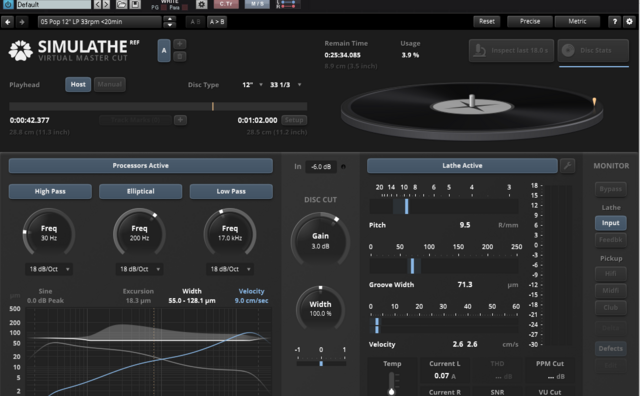Open preset folder icon in host bar
Image resolution: width=640 pixels, height=396 pixels.
point(121,4)
